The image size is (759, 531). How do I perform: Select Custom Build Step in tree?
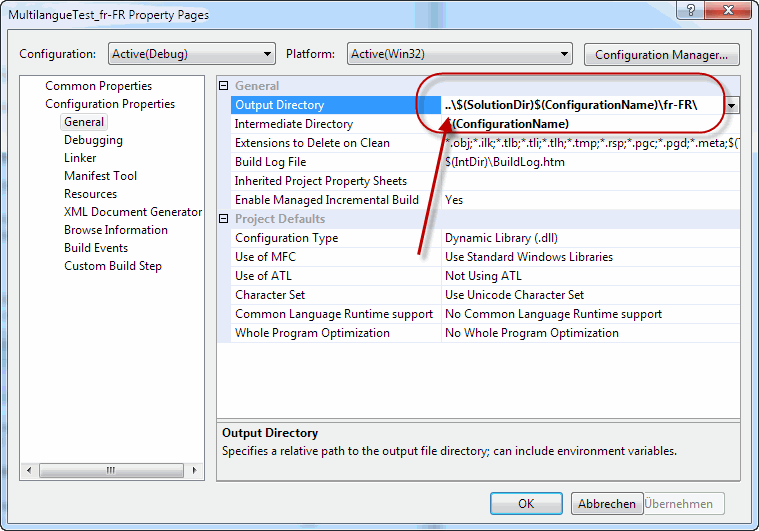click(112, 266)
